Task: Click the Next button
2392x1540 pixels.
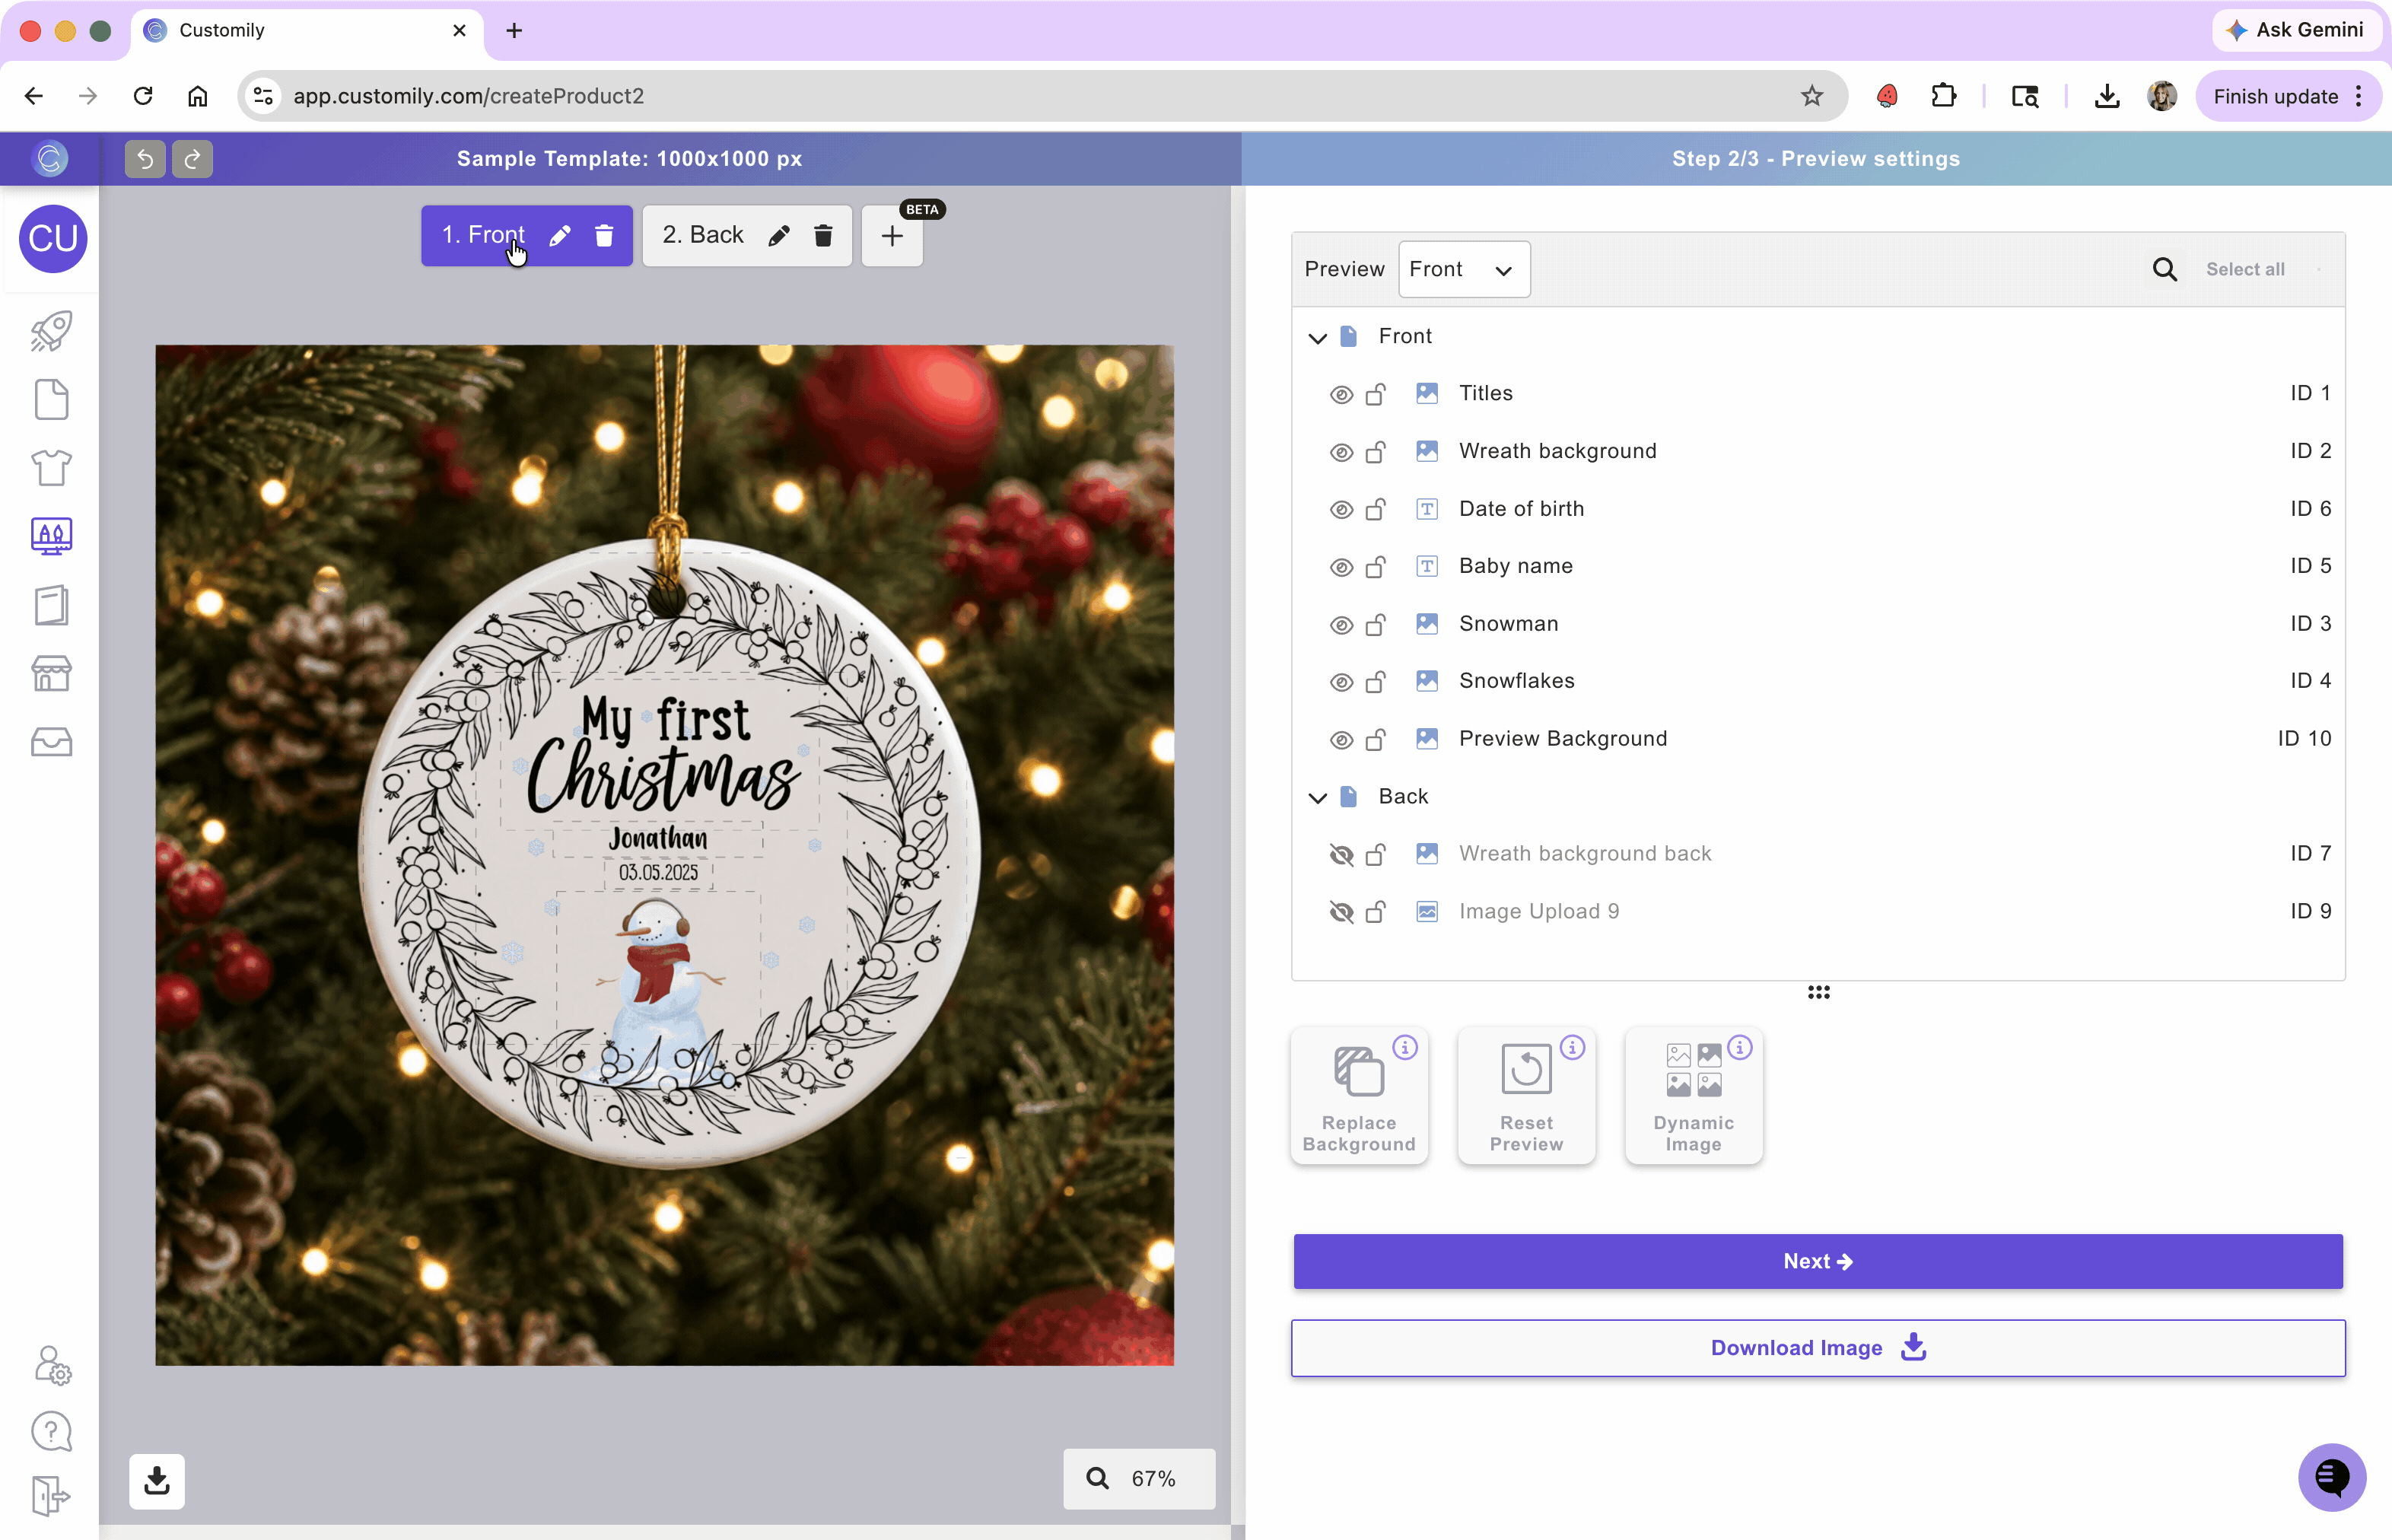Action: pos(1817,1261)
